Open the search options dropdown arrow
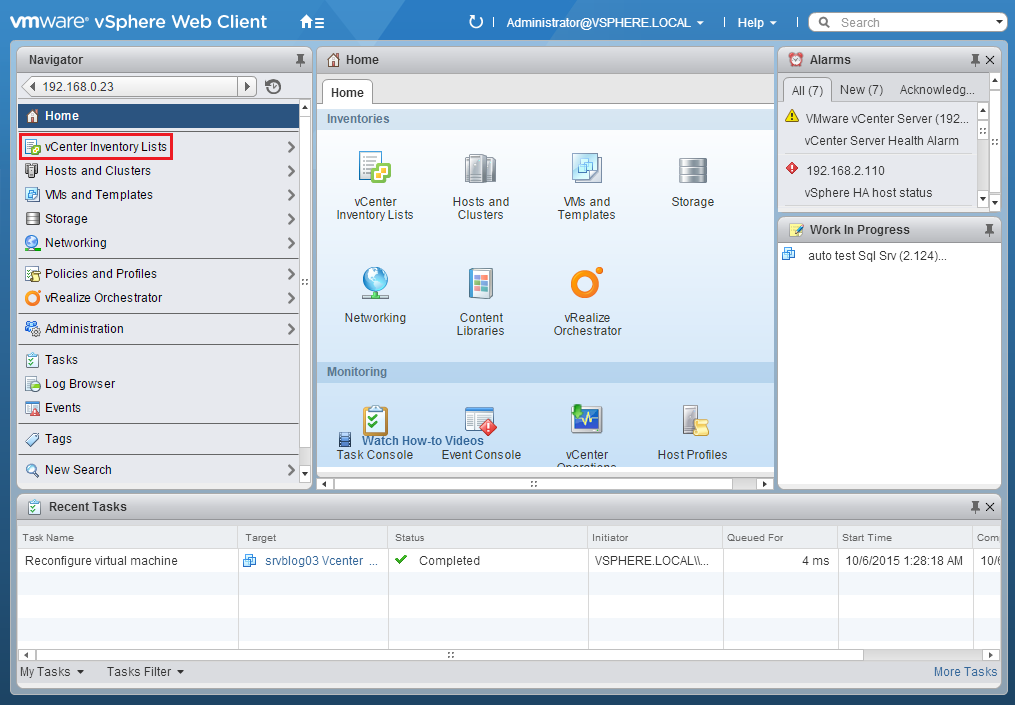Viewport: 1015px width, 705px height. click(x=999, y=22)
